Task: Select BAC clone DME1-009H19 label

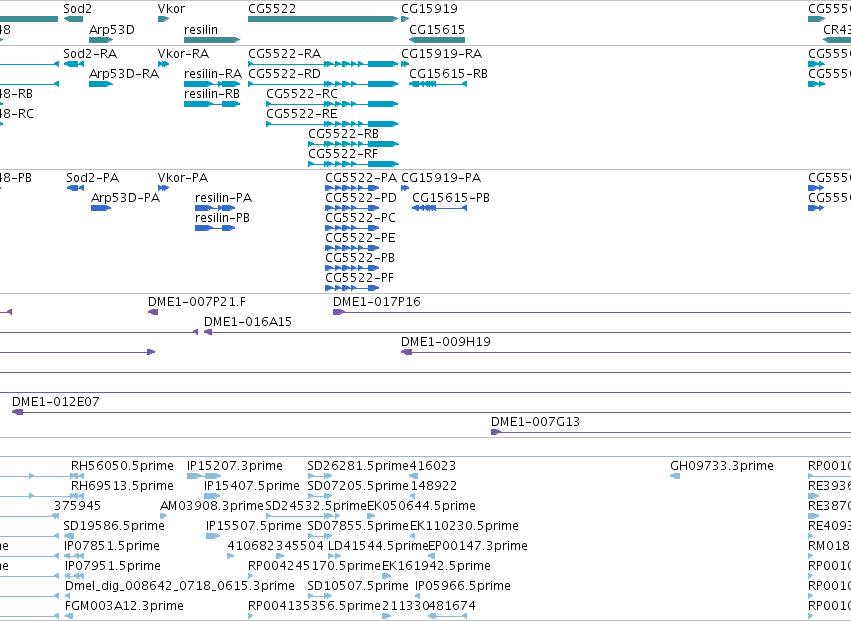Action: pyautogui.click(x=446, y=343)
